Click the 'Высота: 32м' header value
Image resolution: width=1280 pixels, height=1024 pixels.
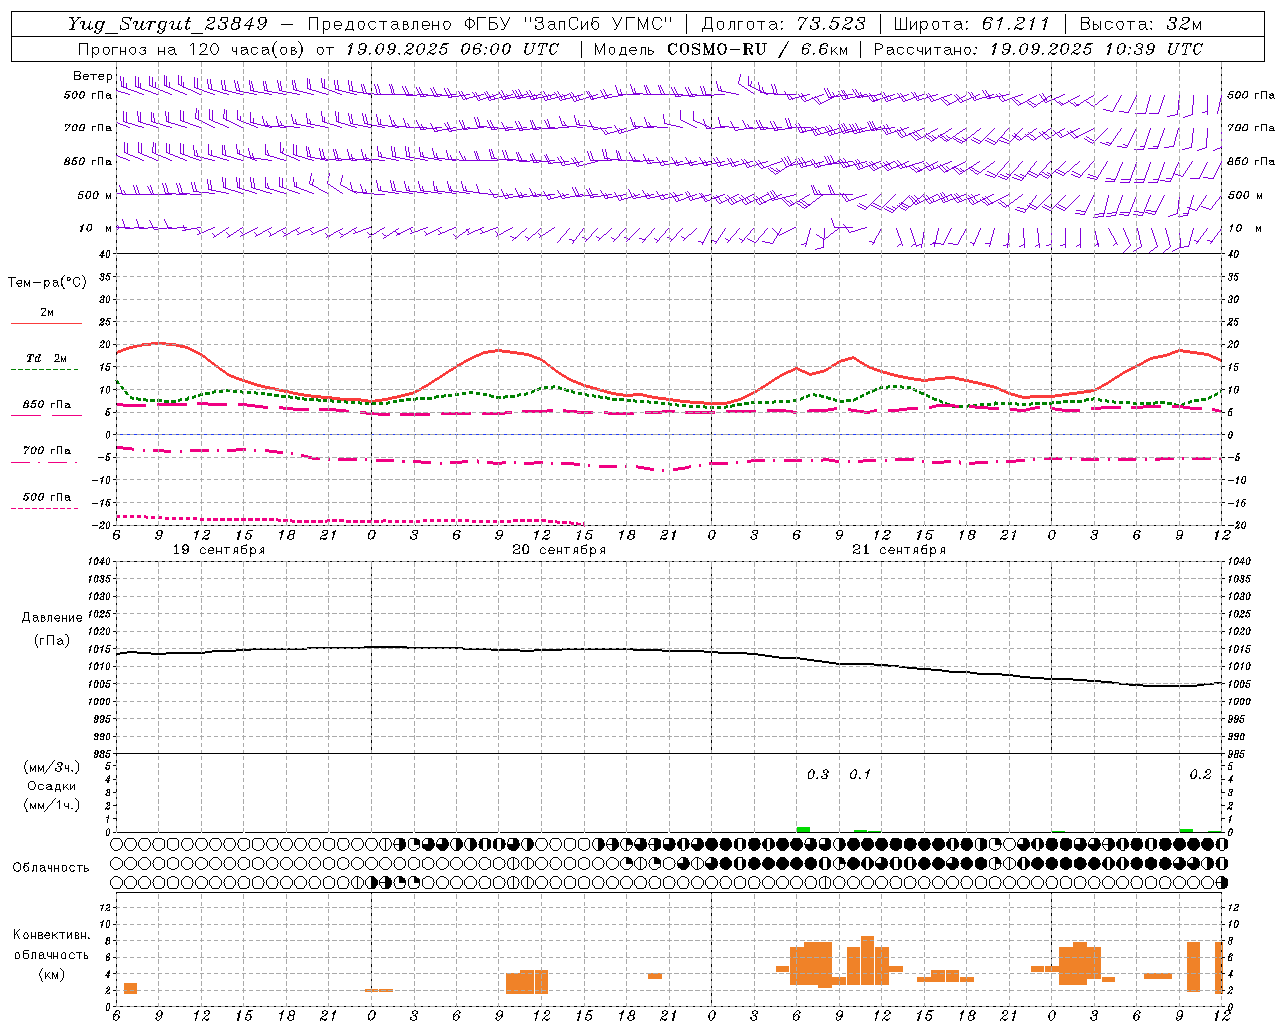1139,24
